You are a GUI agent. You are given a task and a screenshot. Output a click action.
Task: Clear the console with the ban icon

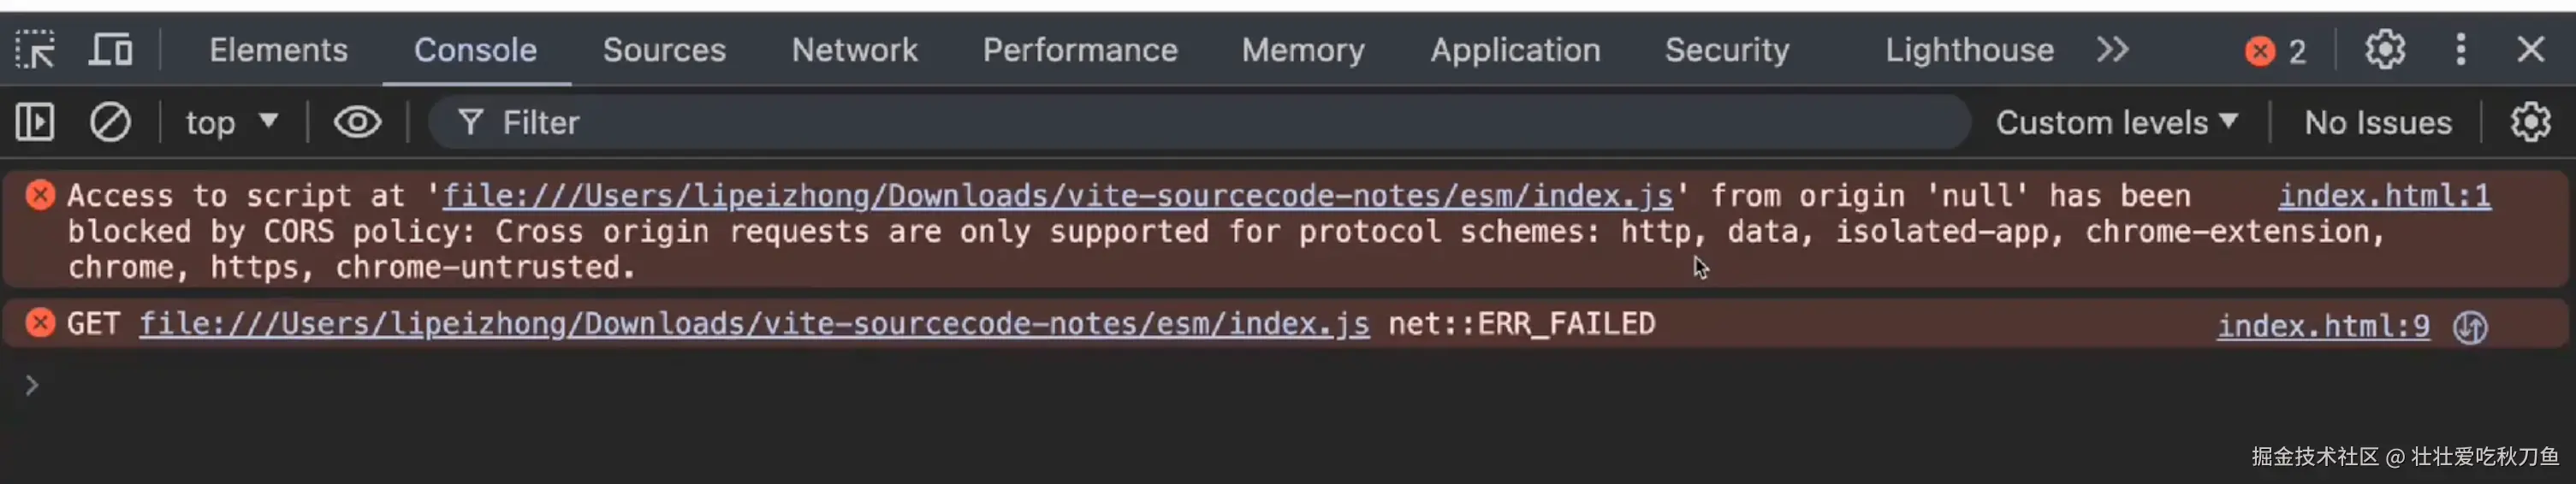[x=110, y=123]
